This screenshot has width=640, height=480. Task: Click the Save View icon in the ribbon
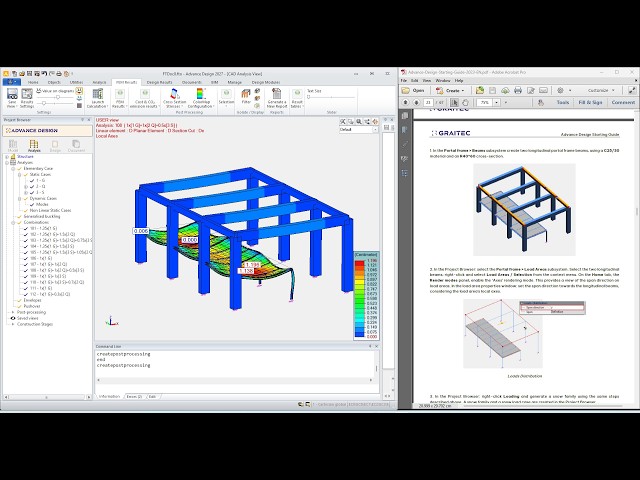[12, 98]
